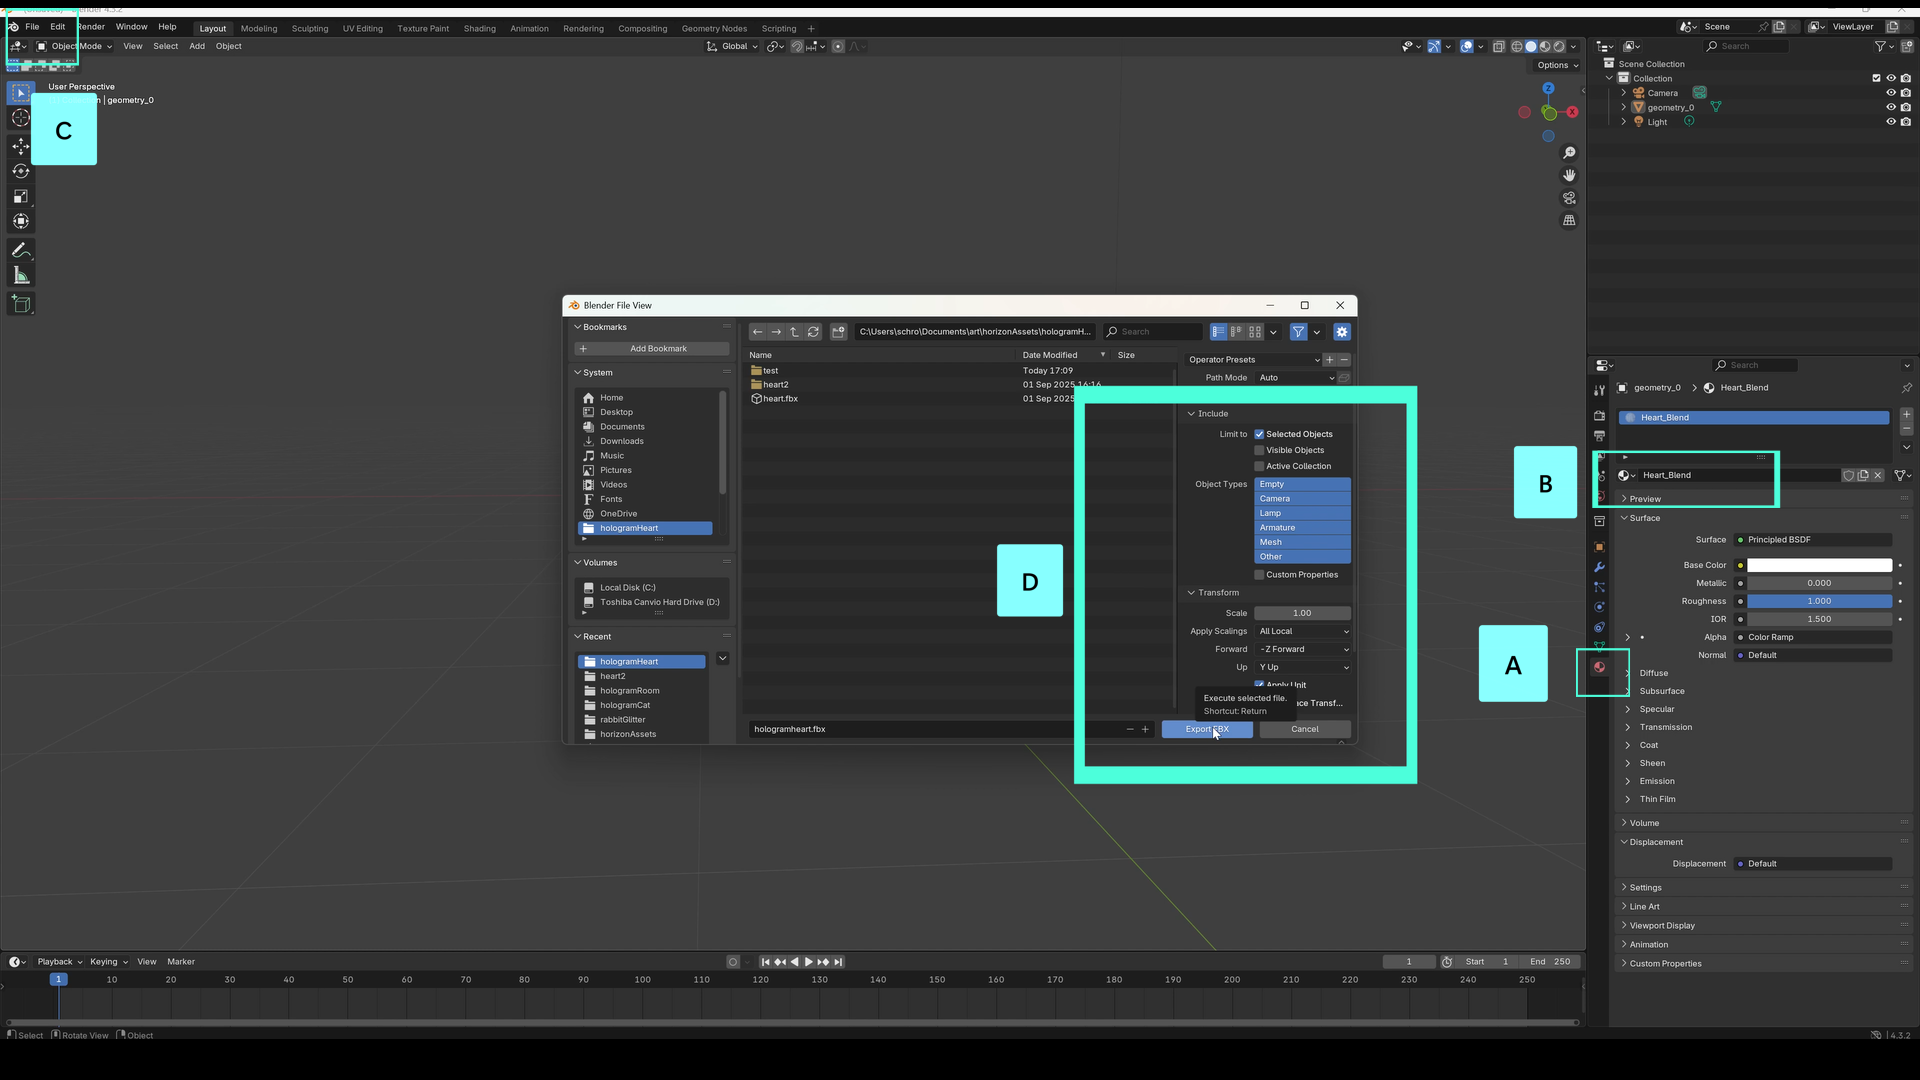1920x1080 pixels.
Task: Select the Rotate tool icon
Action: (x=20, y=171)
